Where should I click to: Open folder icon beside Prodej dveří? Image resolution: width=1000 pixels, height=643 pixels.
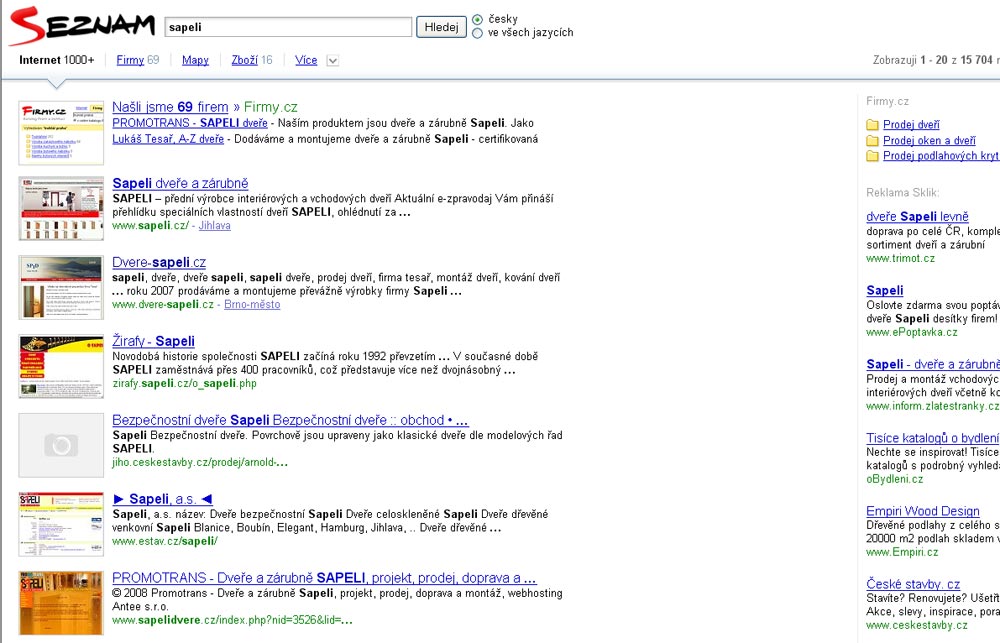pyautogui.click(x=872, y=124)
